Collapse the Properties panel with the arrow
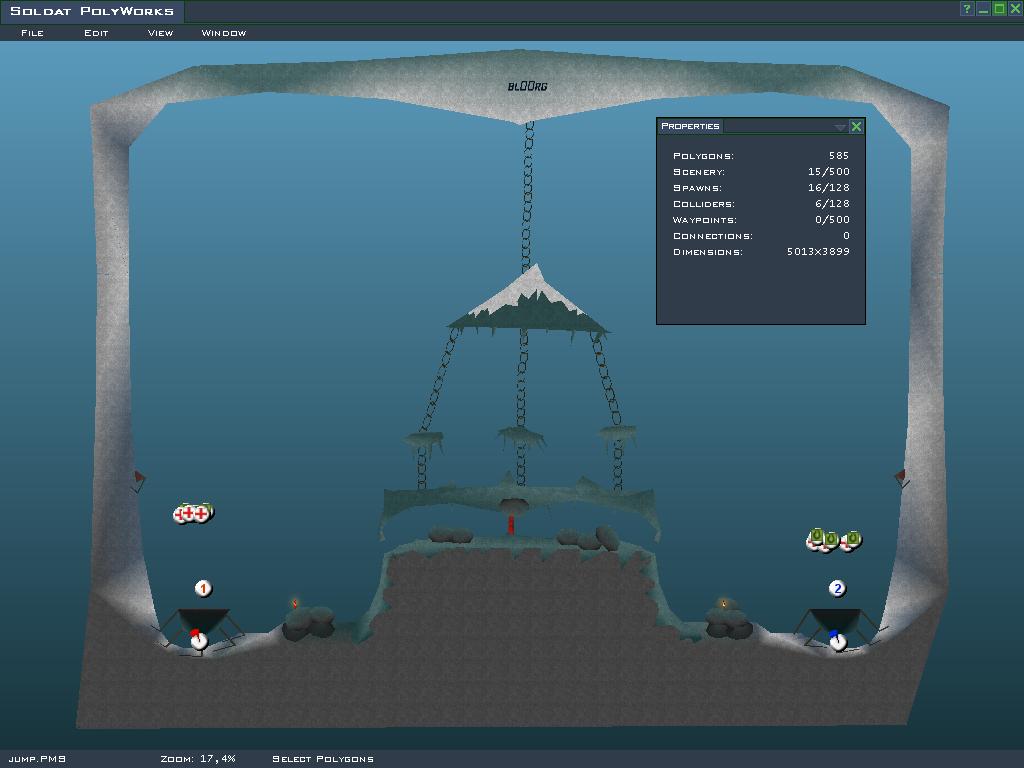This screenshot has height=768, width=1024. tap(840, 127)
